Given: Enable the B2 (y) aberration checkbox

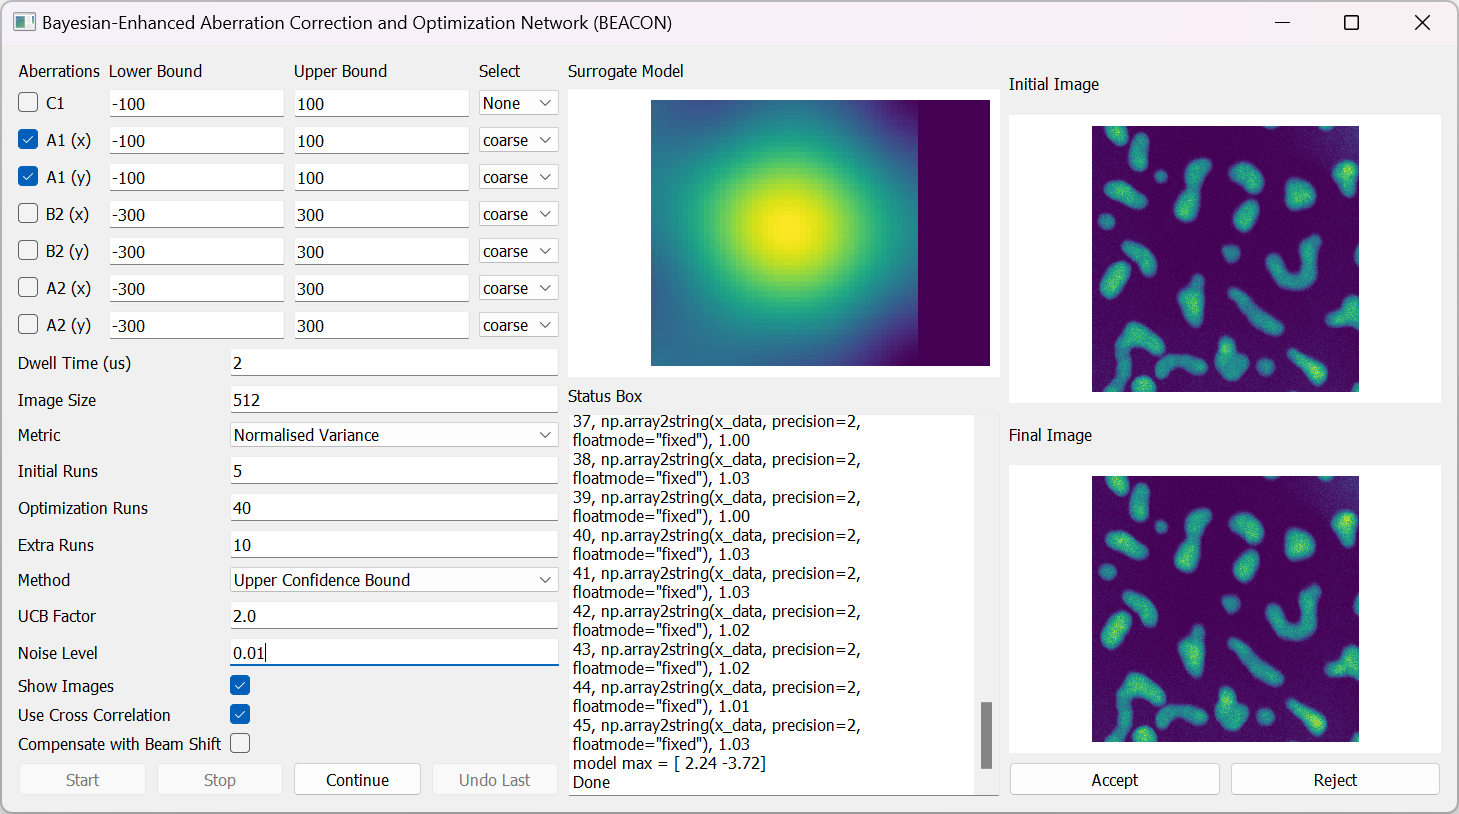Looking at the screenshot, I should [x=28, y=250].
